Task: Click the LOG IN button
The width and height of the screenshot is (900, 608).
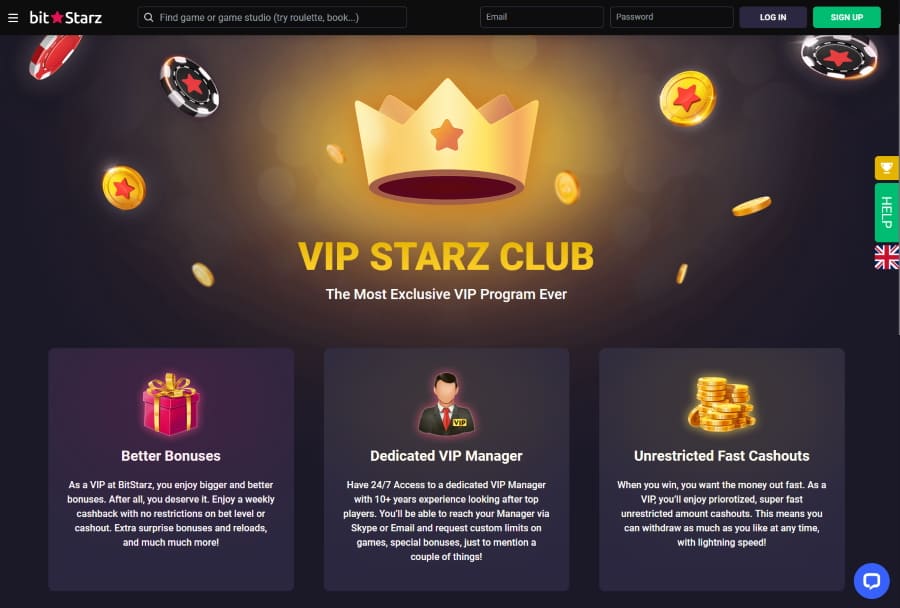Action: point(773,17)
